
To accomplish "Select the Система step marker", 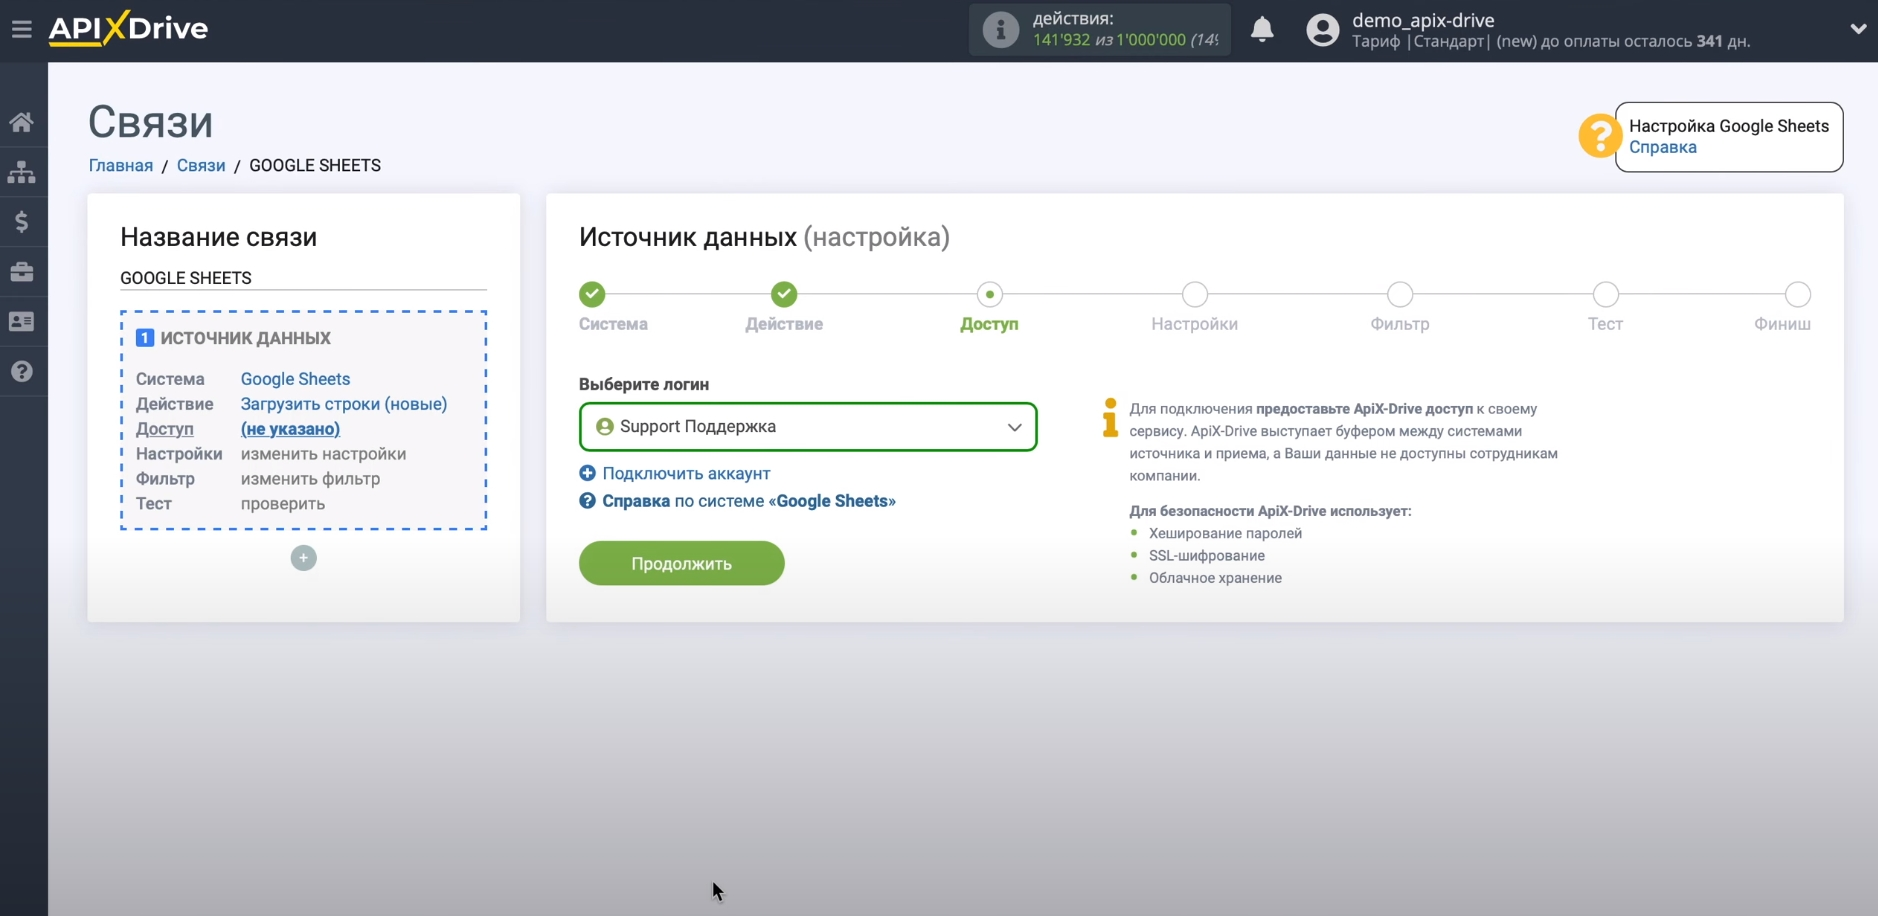I will point(592,294).
